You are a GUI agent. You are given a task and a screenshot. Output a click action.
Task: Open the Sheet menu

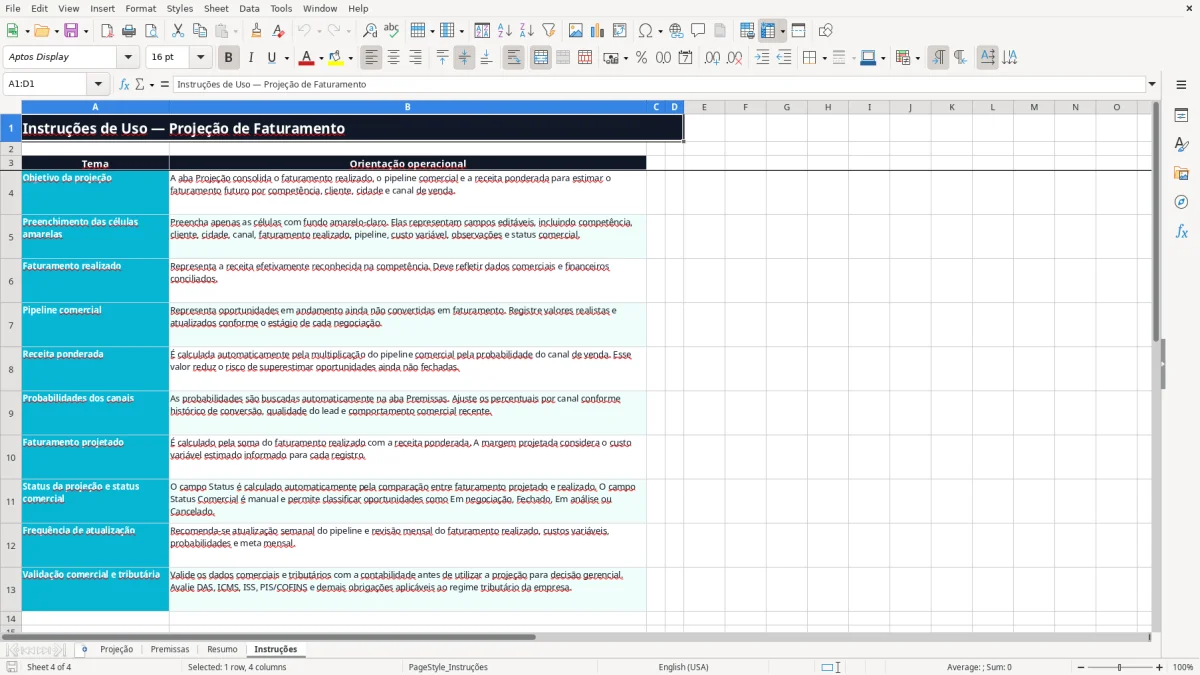pos(216,8)
